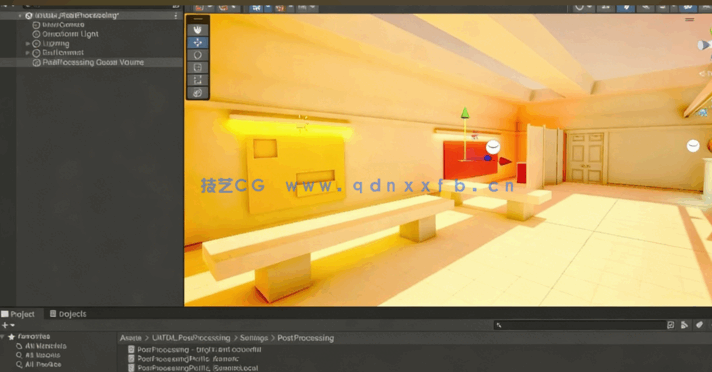Select the second PostProcessingProfile asset
Image resolution: width=712 pixels, height=372 pixels.
tap(183, 358)
